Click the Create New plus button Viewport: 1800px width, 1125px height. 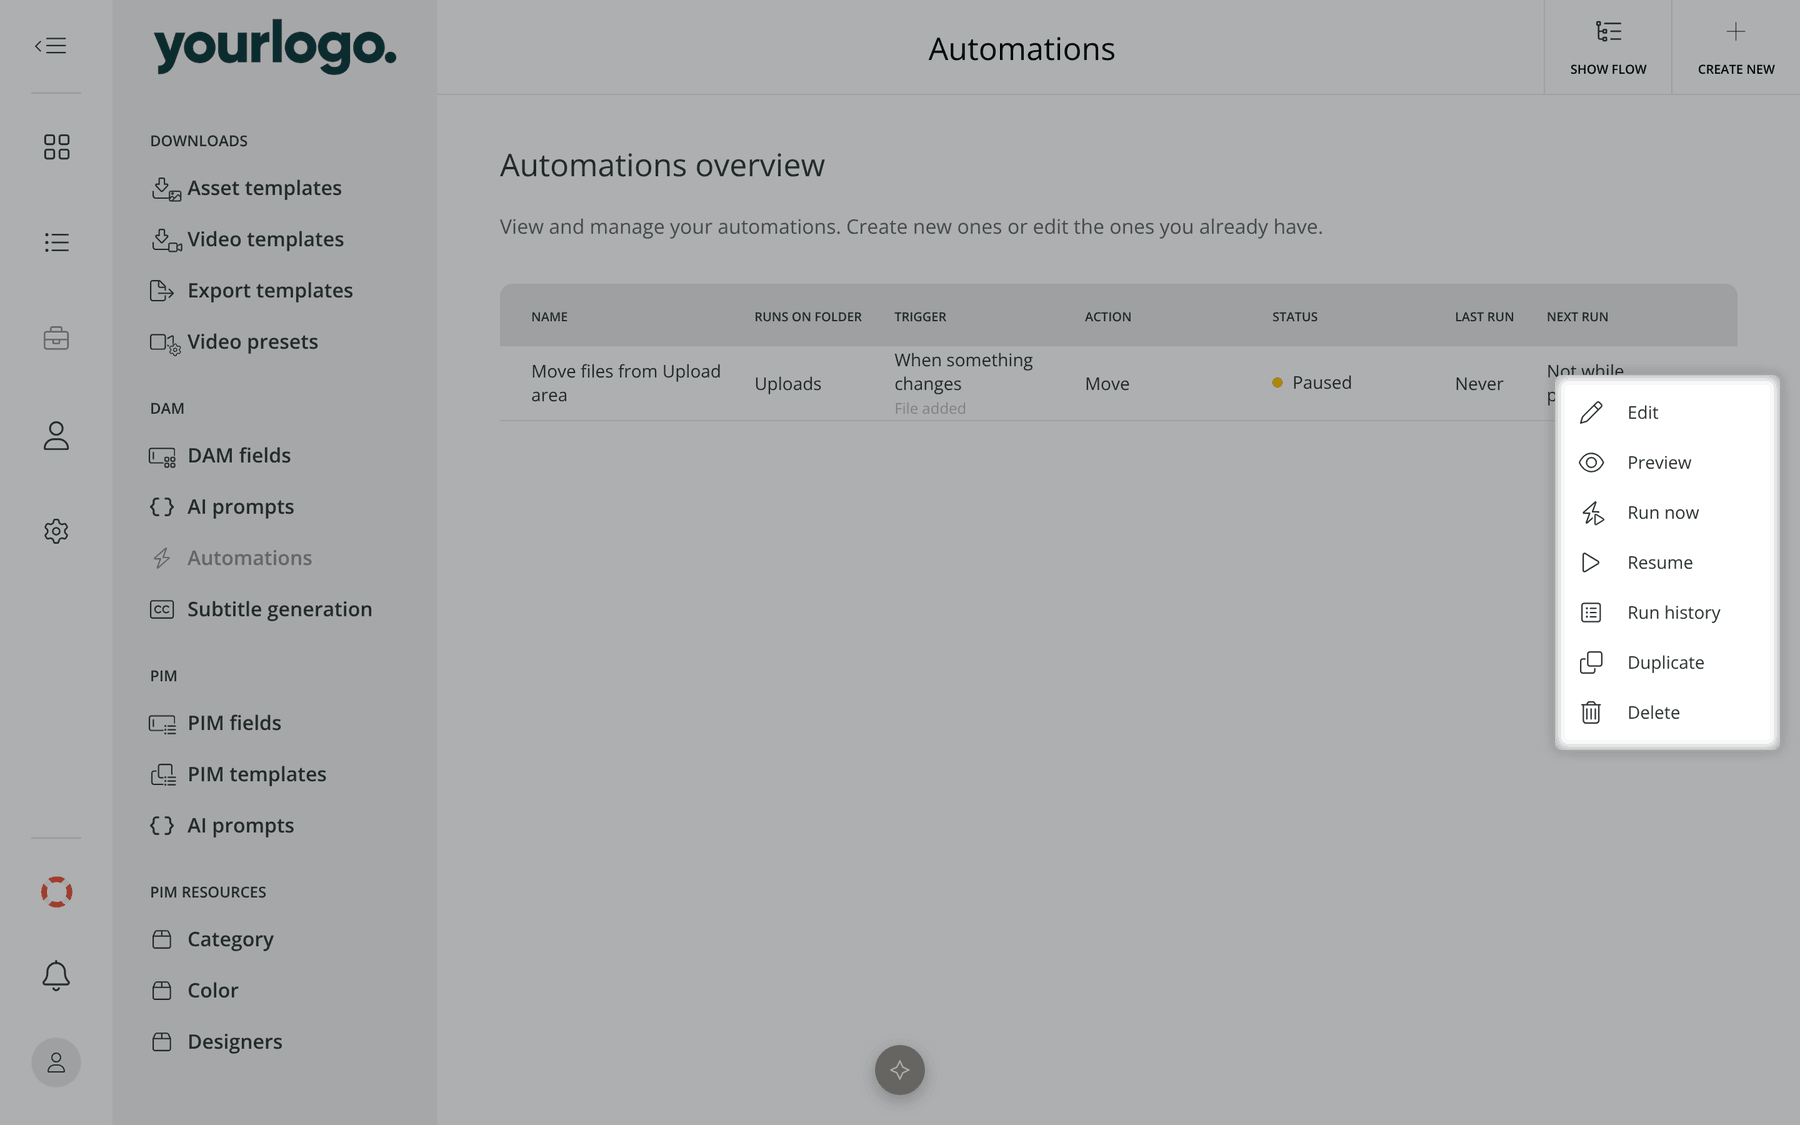click(x=1736, y=47)
